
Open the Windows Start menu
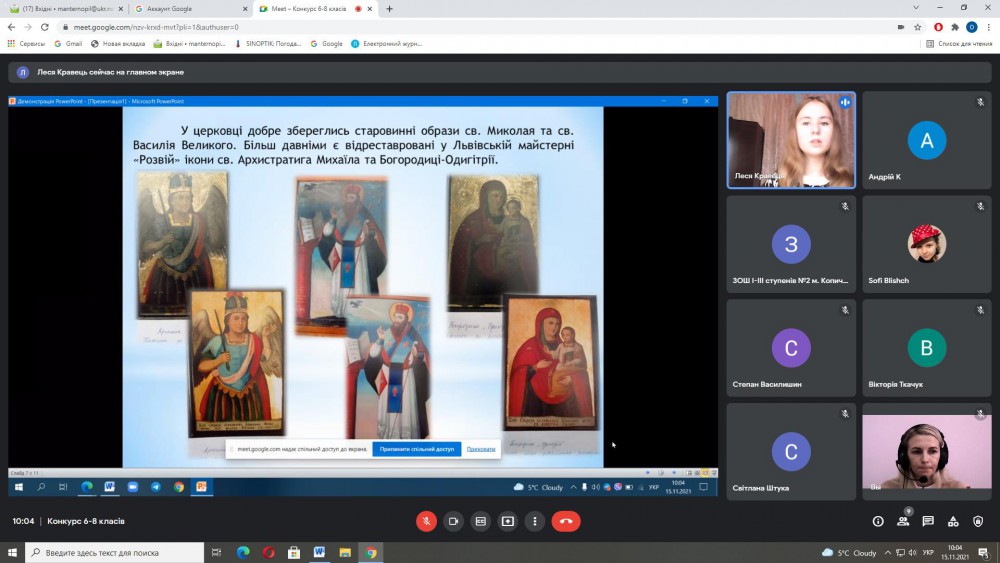coord(12,552)
